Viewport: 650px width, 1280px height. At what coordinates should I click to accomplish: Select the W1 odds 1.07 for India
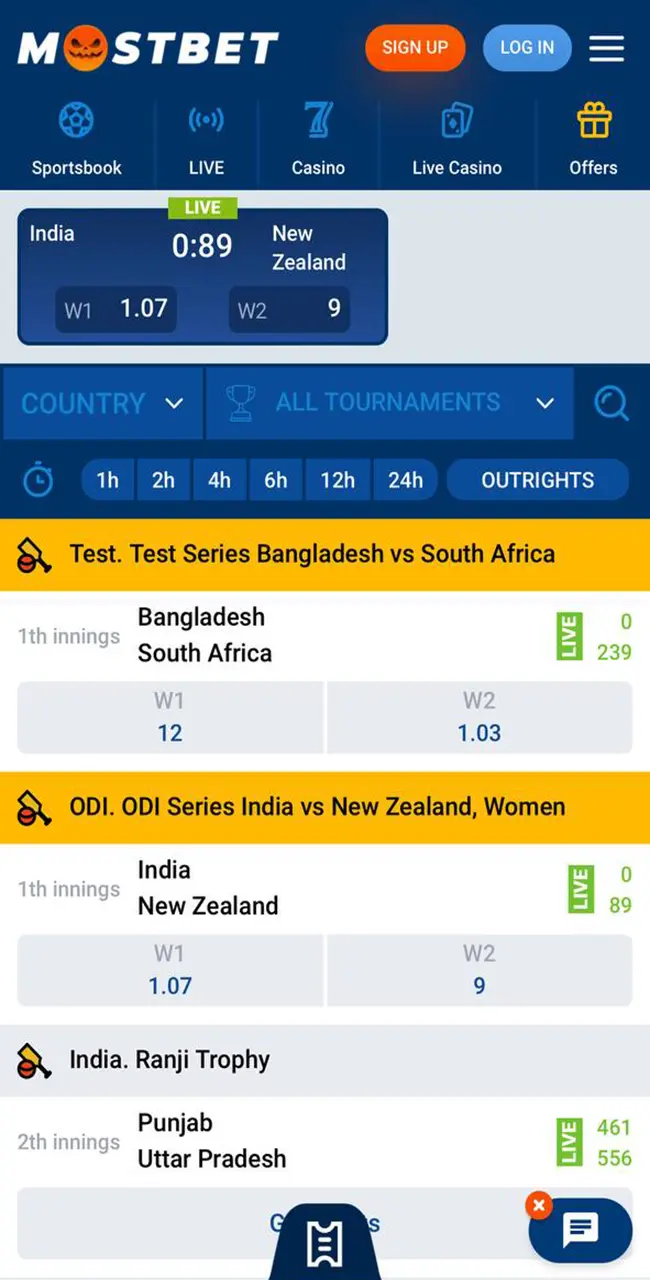[x=169, y=970]
